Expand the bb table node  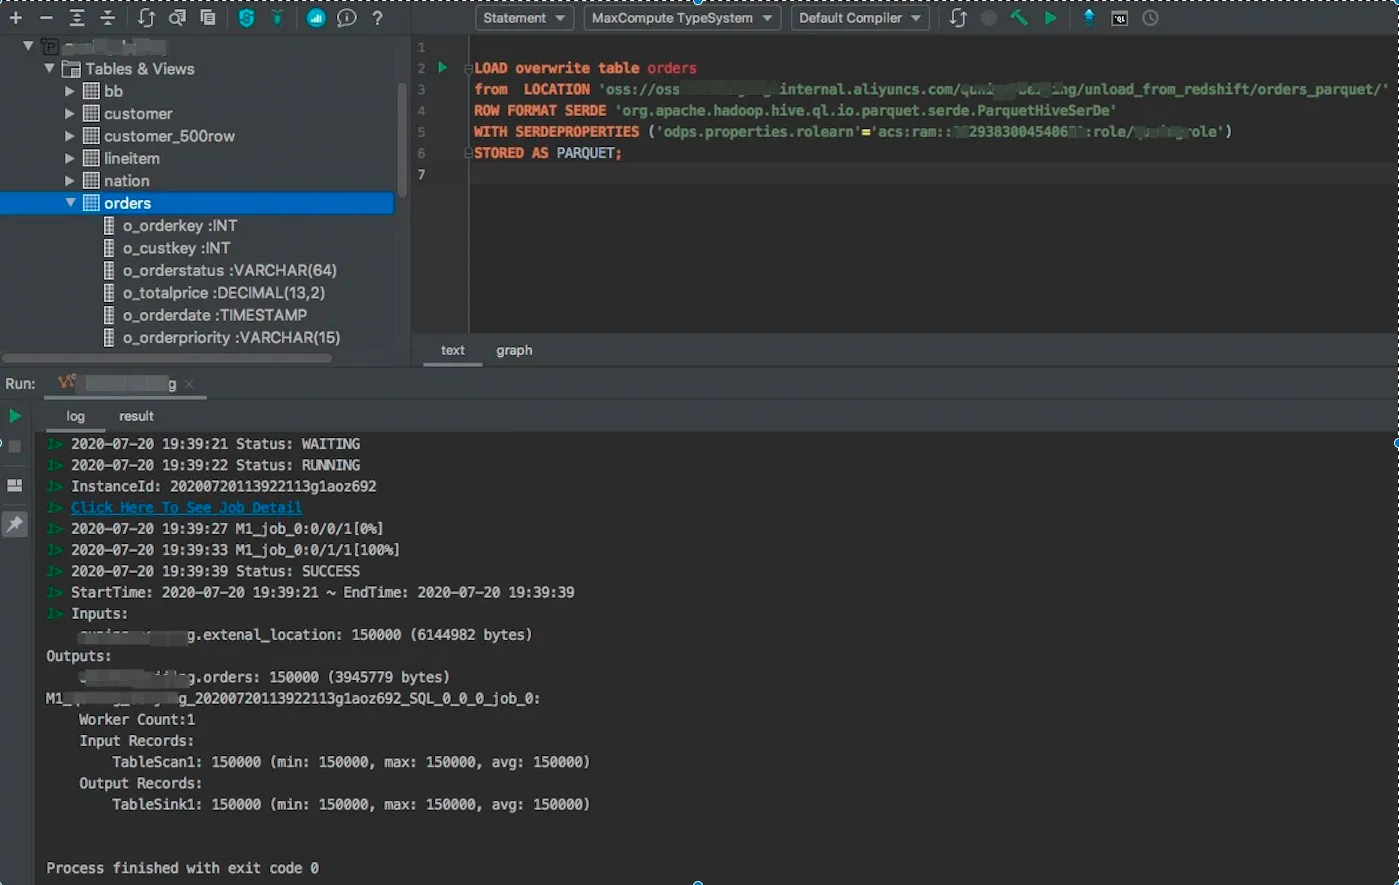(70, 91)
